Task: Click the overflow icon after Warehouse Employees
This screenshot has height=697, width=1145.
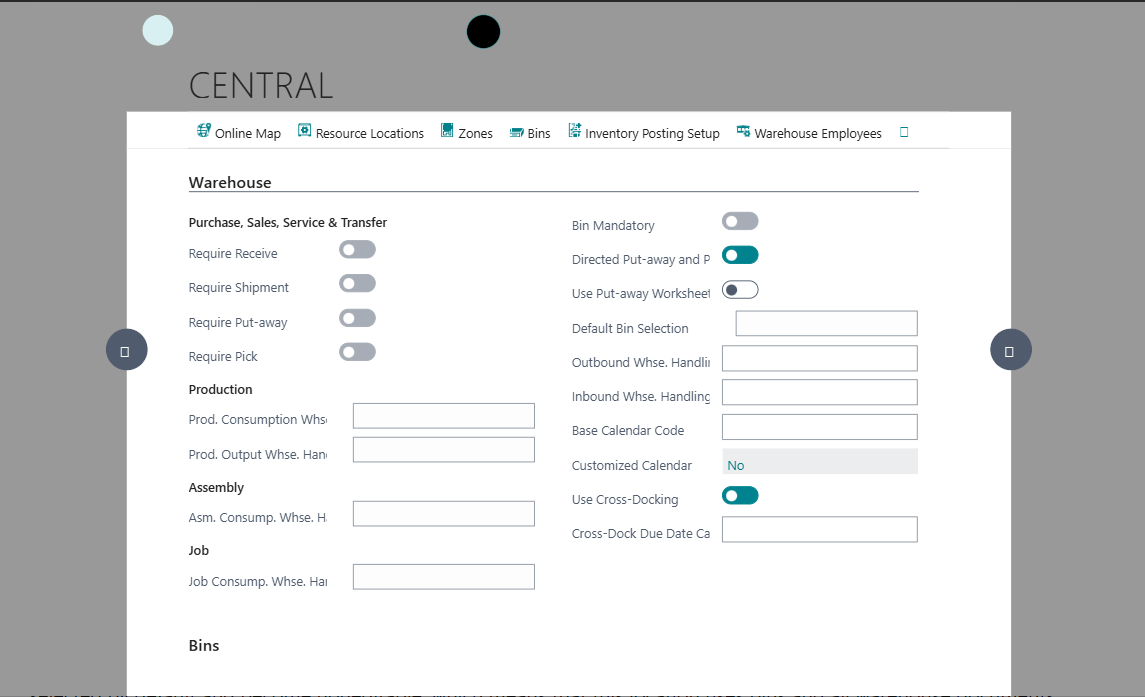Action: (904, 132)
